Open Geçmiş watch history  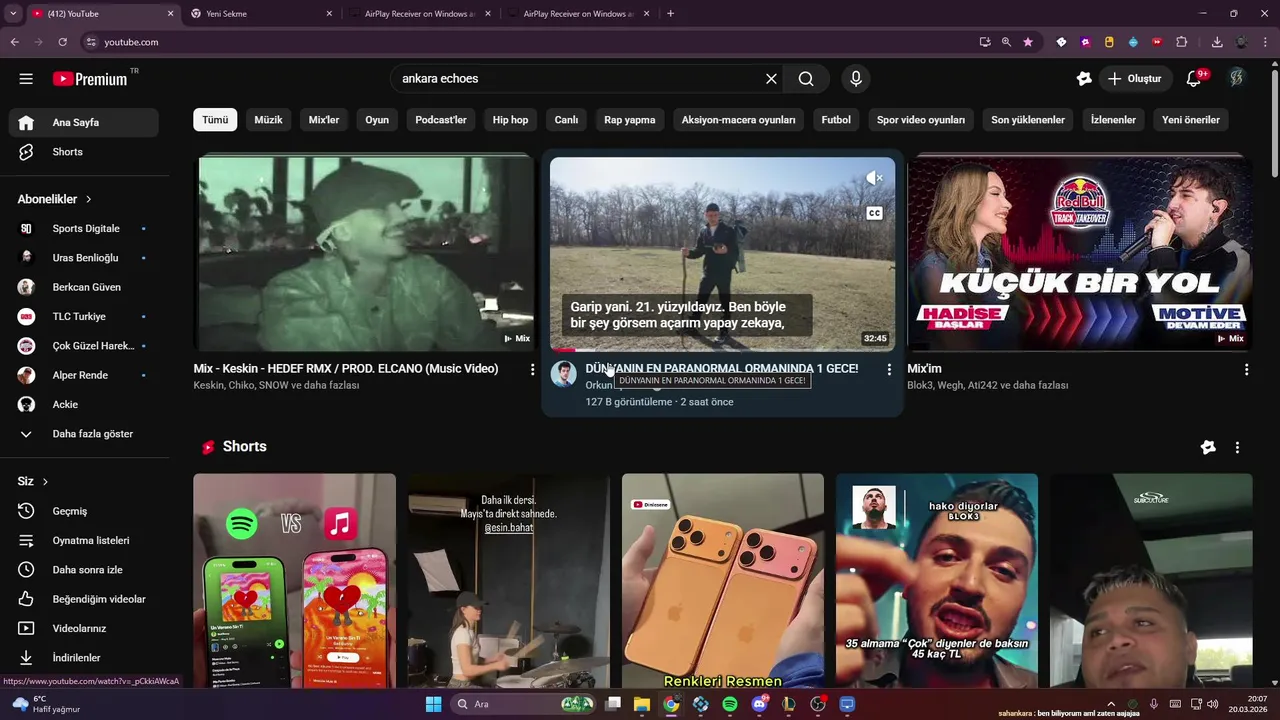[84, 511]
